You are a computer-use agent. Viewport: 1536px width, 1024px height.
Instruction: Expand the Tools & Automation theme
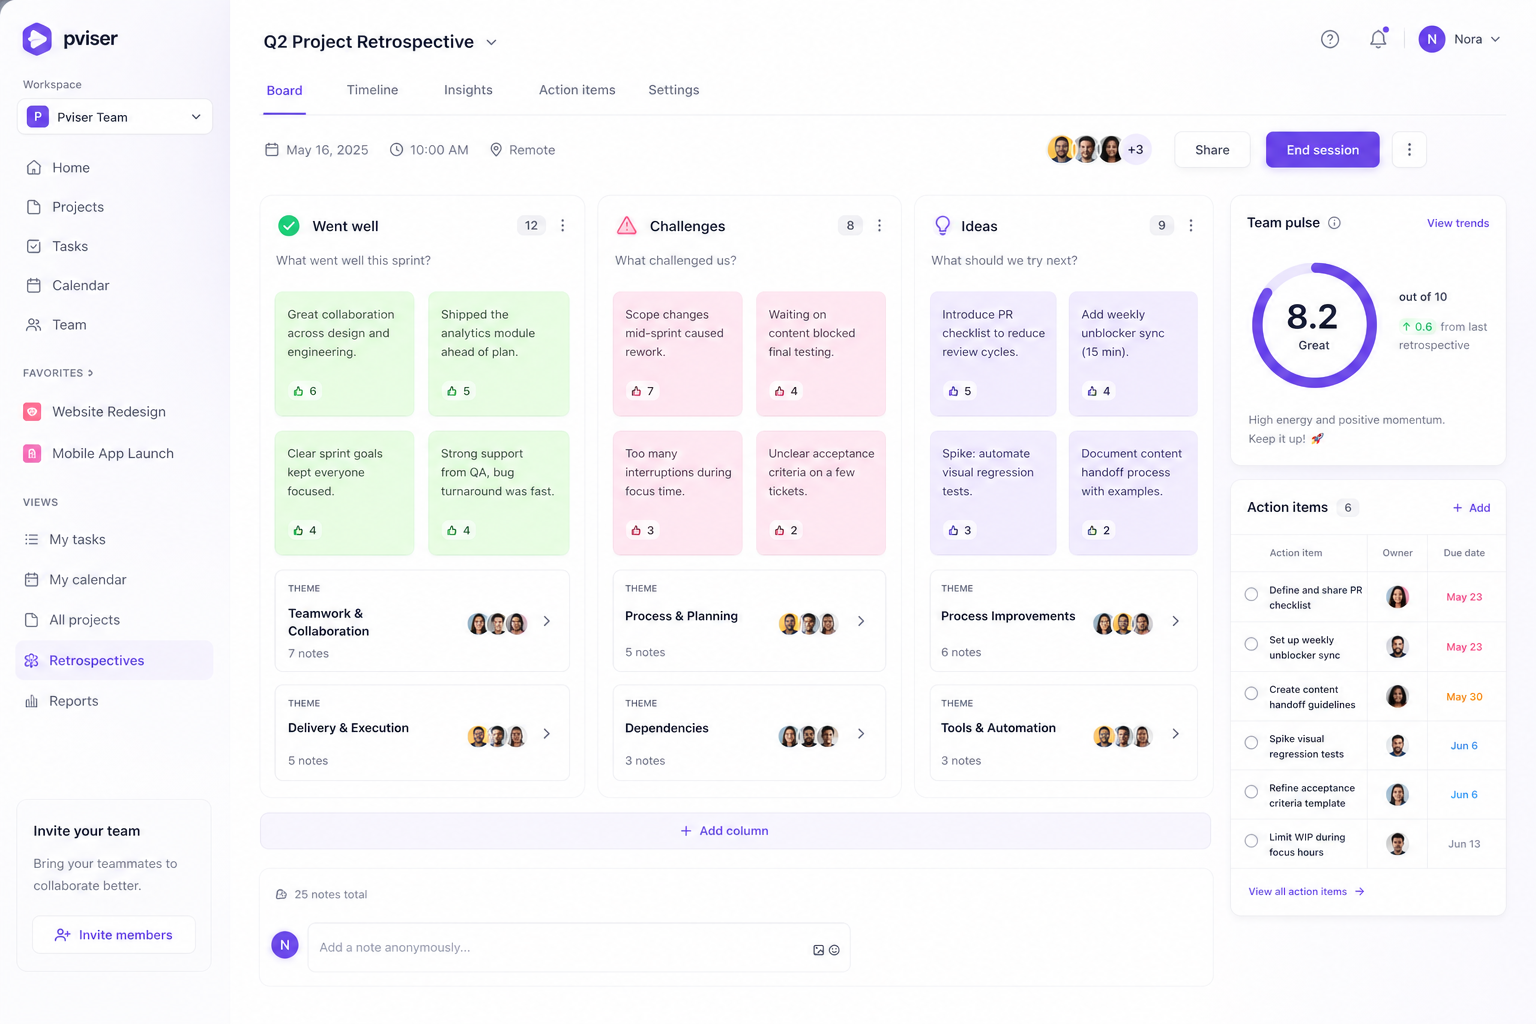pyautogui.click(x=1175, y=734)
